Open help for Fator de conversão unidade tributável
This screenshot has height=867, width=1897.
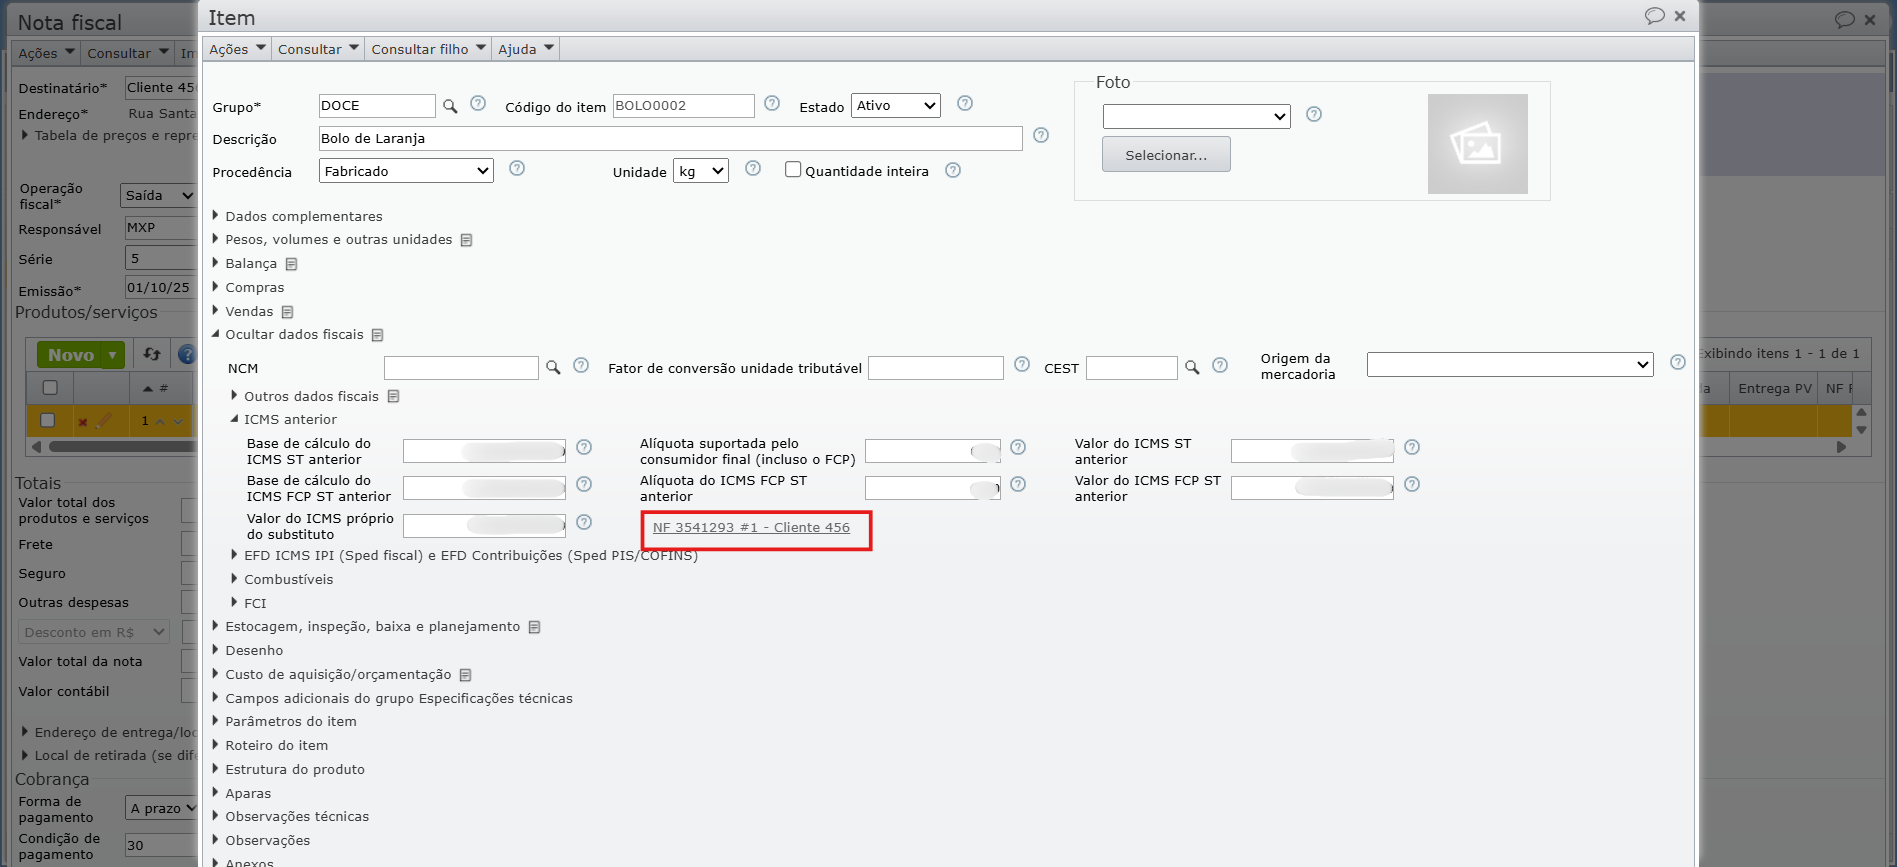coord(1022,364)
